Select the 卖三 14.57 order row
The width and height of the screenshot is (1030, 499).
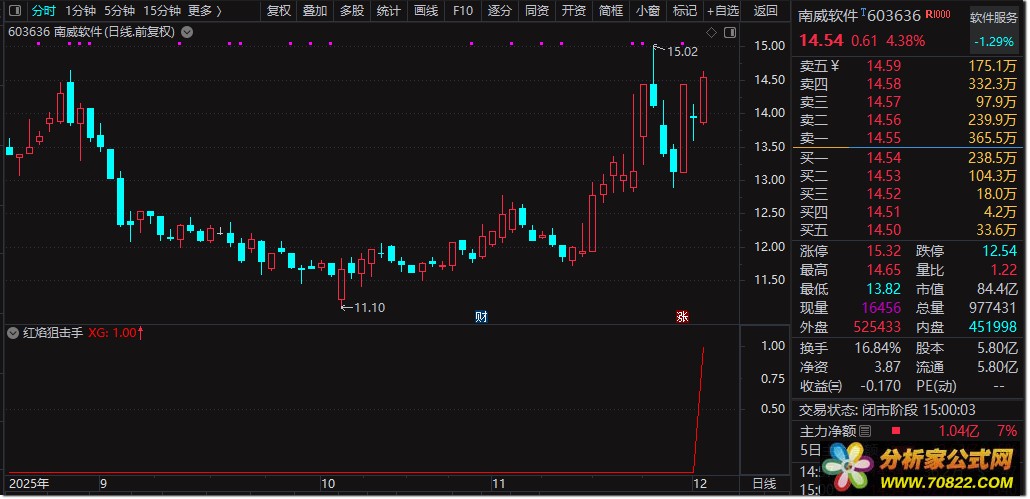pyautogui.click(x=908, y=102)
